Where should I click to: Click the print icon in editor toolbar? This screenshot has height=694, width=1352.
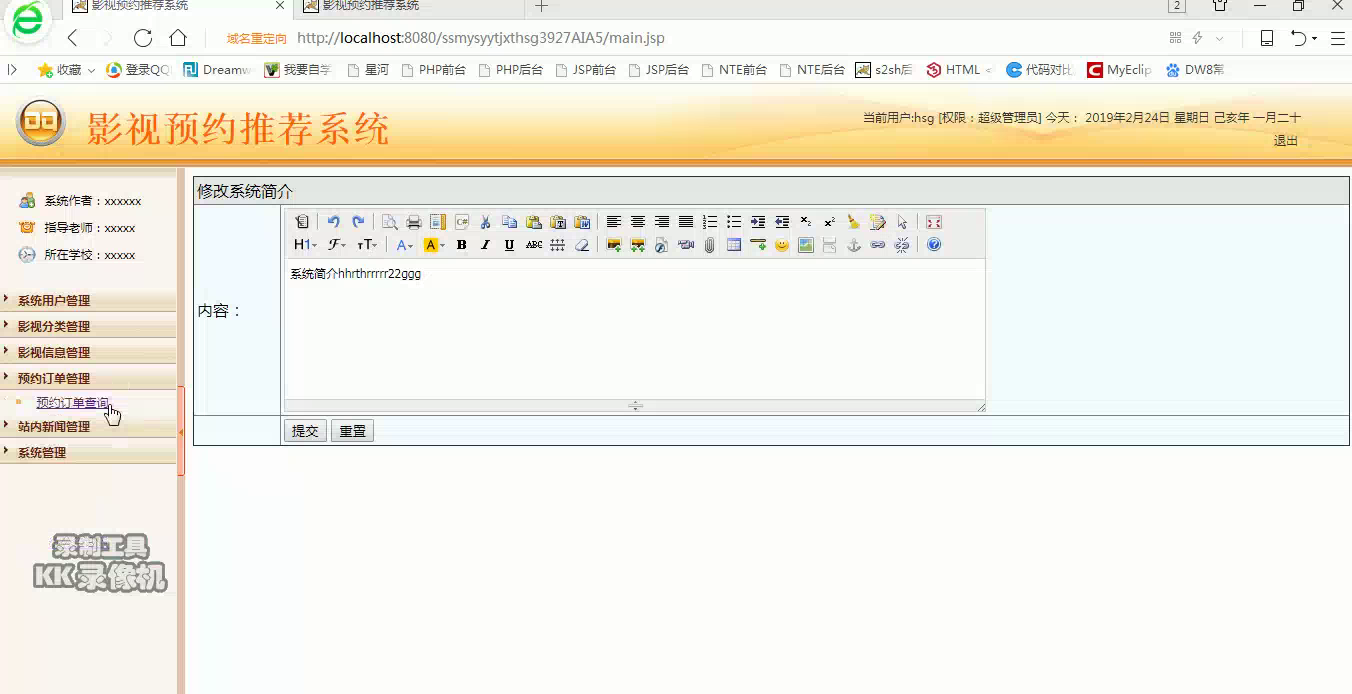point(414,222)
